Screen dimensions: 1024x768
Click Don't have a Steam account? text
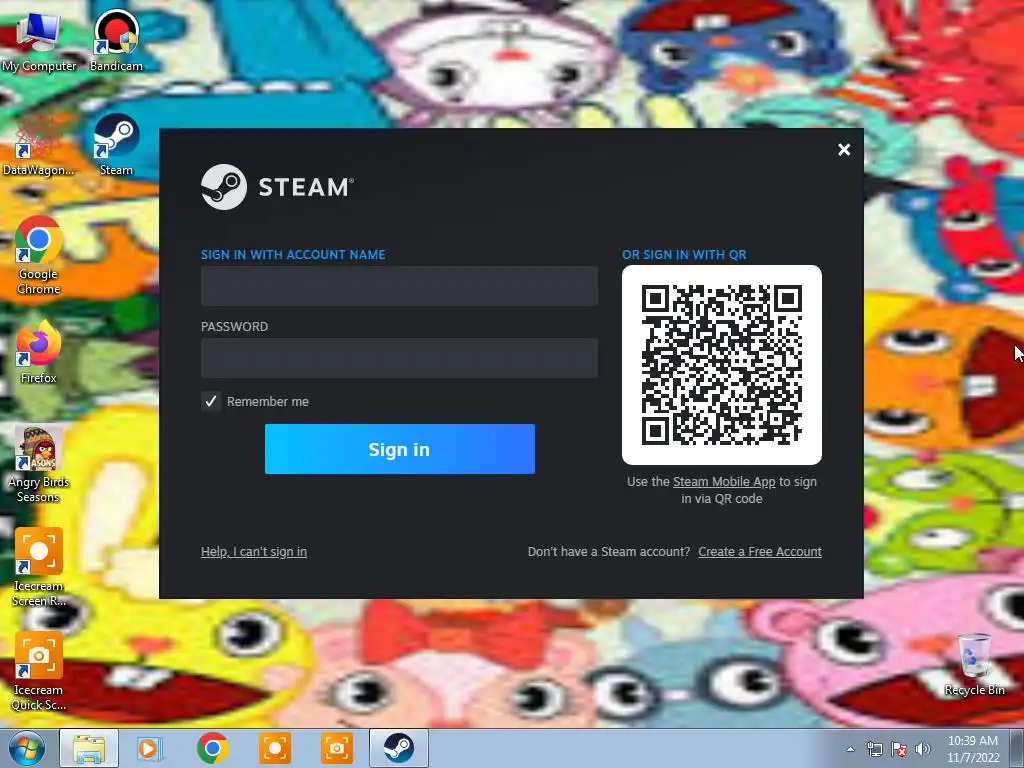[609, 552]
